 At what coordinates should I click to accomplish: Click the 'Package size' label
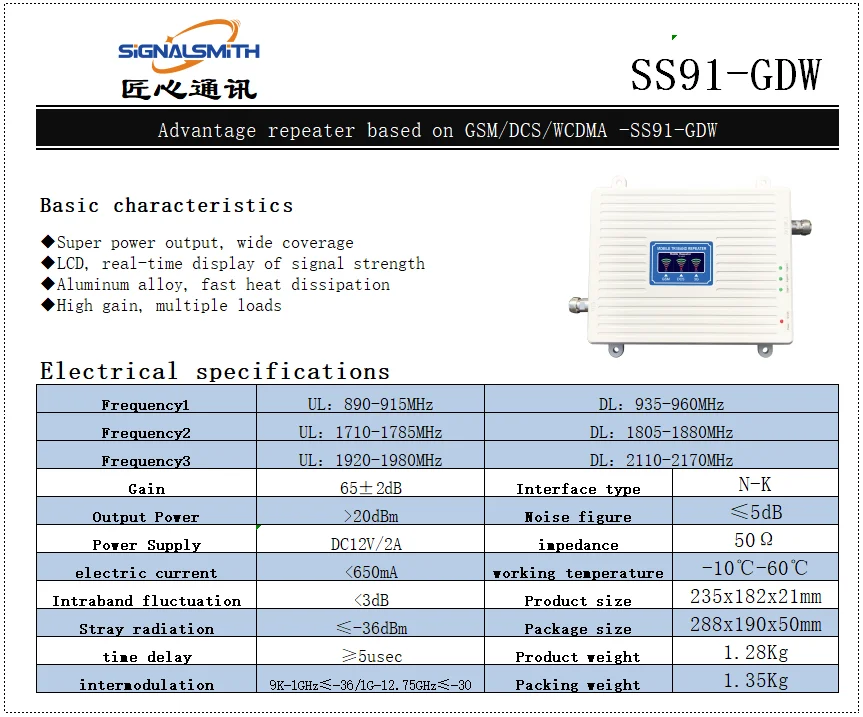578,629
